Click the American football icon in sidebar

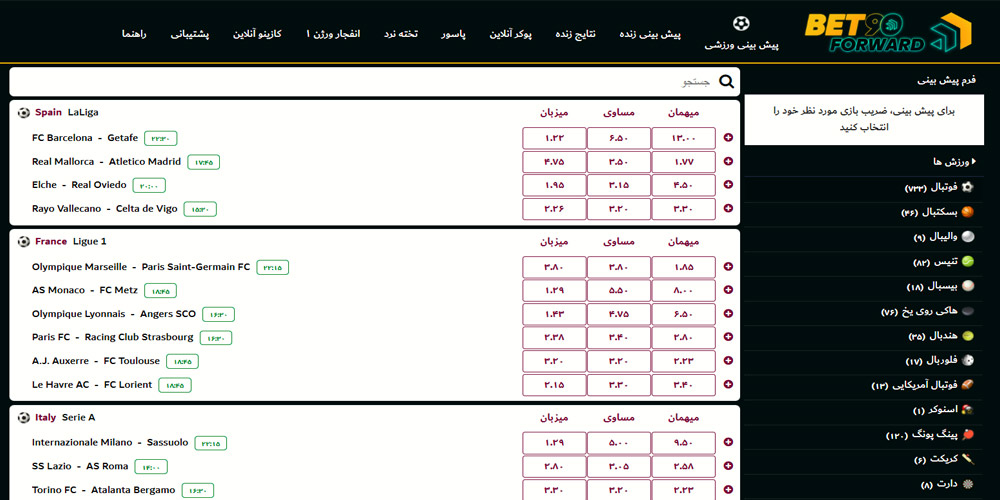coord(967,385)
